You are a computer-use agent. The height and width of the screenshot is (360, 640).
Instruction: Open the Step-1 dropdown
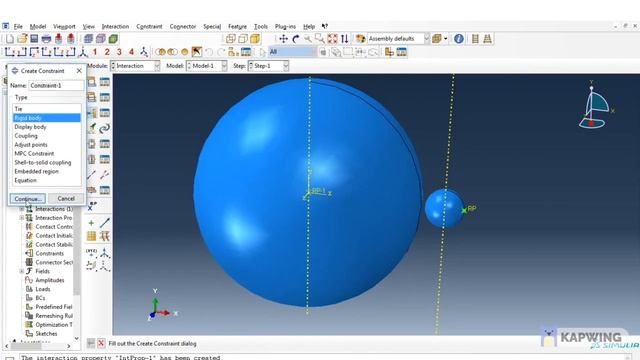coord(268,66)
